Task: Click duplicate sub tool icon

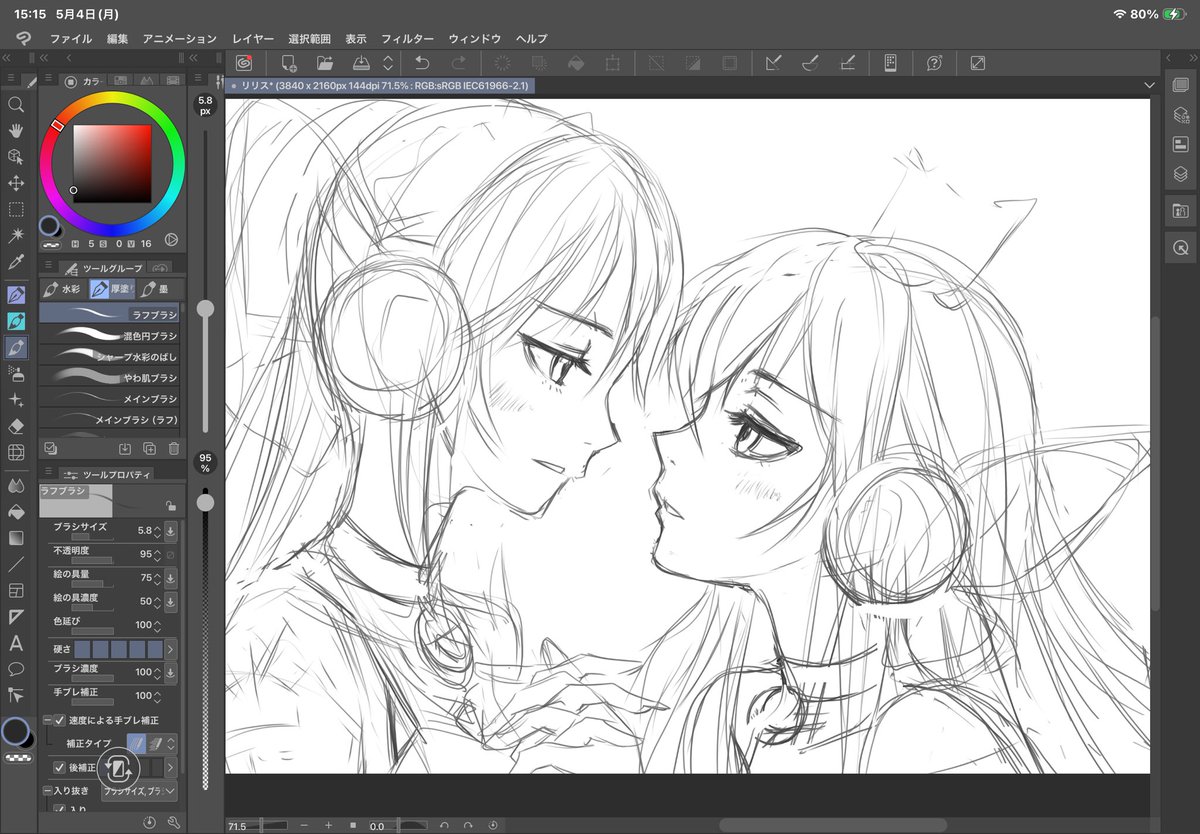Action: (x=149, y=449)
